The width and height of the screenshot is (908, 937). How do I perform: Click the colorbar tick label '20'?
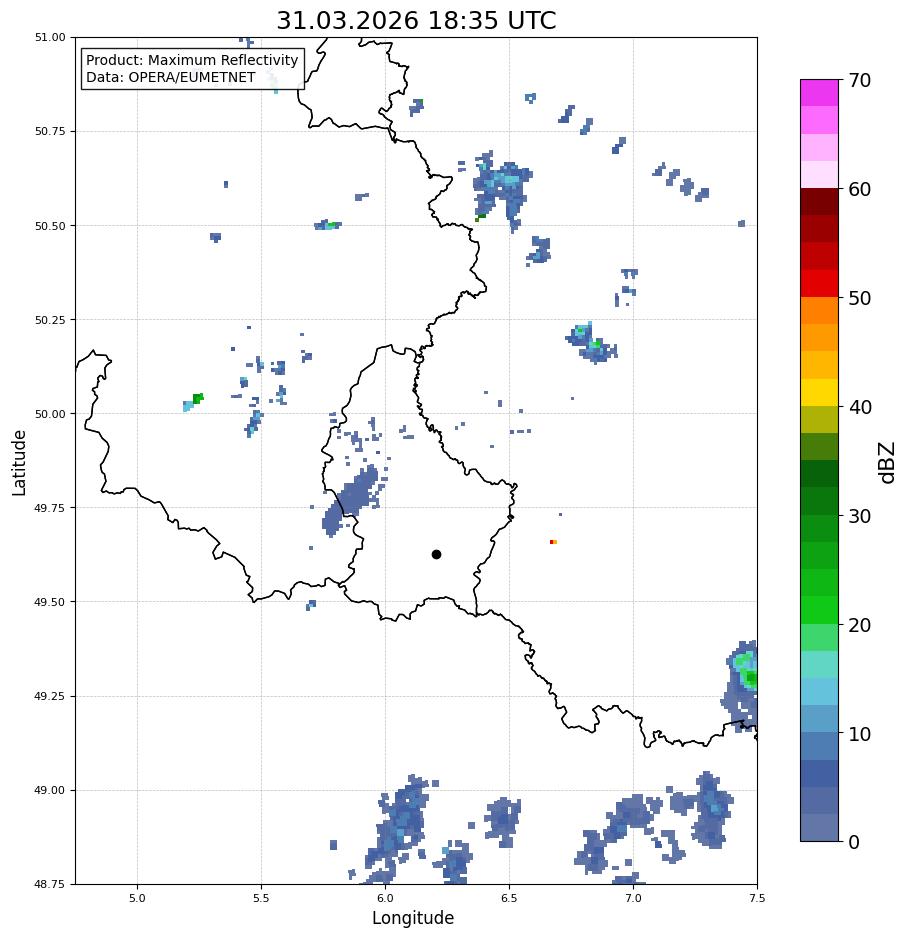tap(860, 625)
